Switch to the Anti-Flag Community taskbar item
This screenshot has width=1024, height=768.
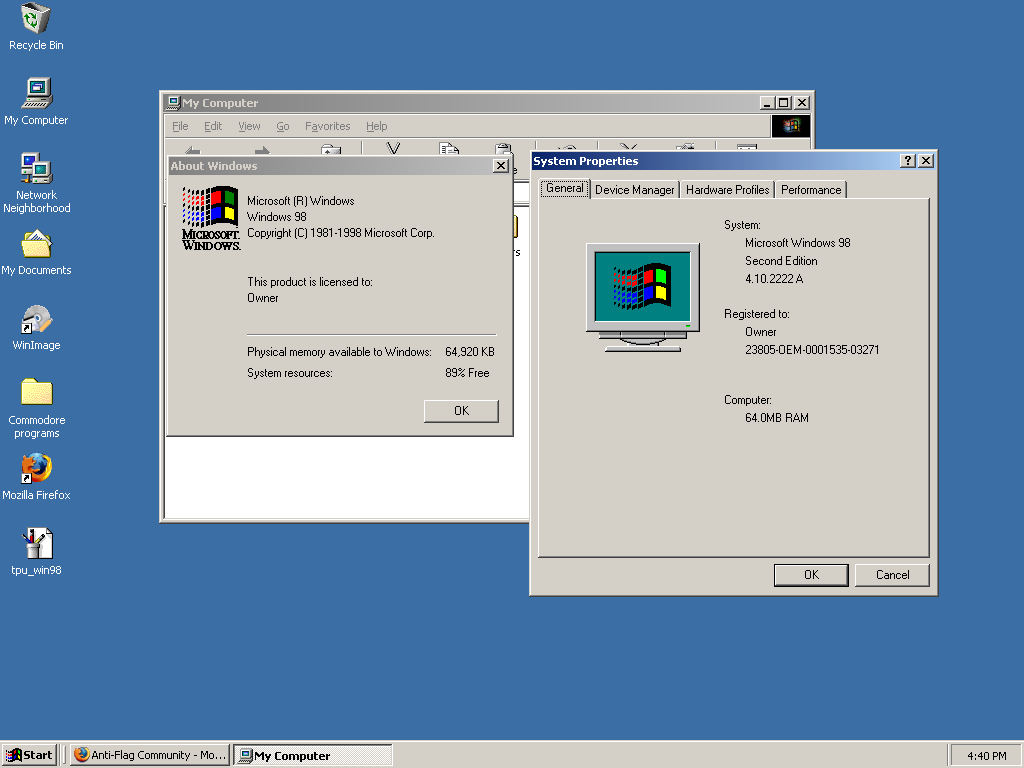pyautogui.click(x=149, y=755)
